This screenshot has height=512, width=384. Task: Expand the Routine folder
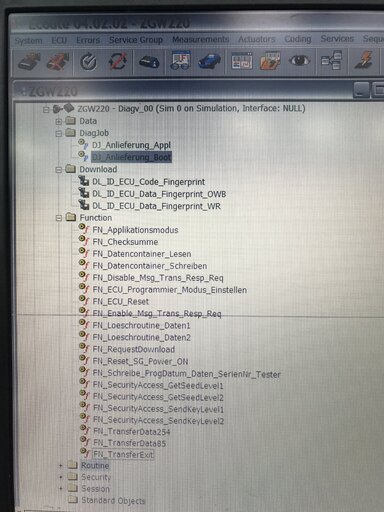(x=61, y=466)
